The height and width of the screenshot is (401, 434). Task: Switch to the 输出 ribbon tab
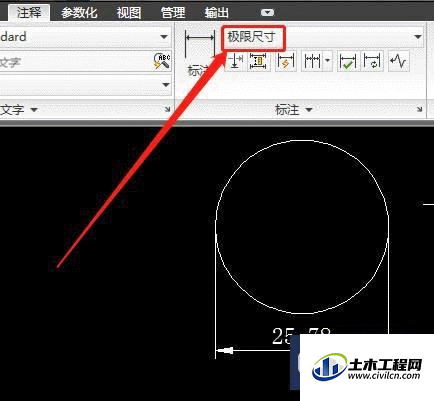click(x=217, y=13)
